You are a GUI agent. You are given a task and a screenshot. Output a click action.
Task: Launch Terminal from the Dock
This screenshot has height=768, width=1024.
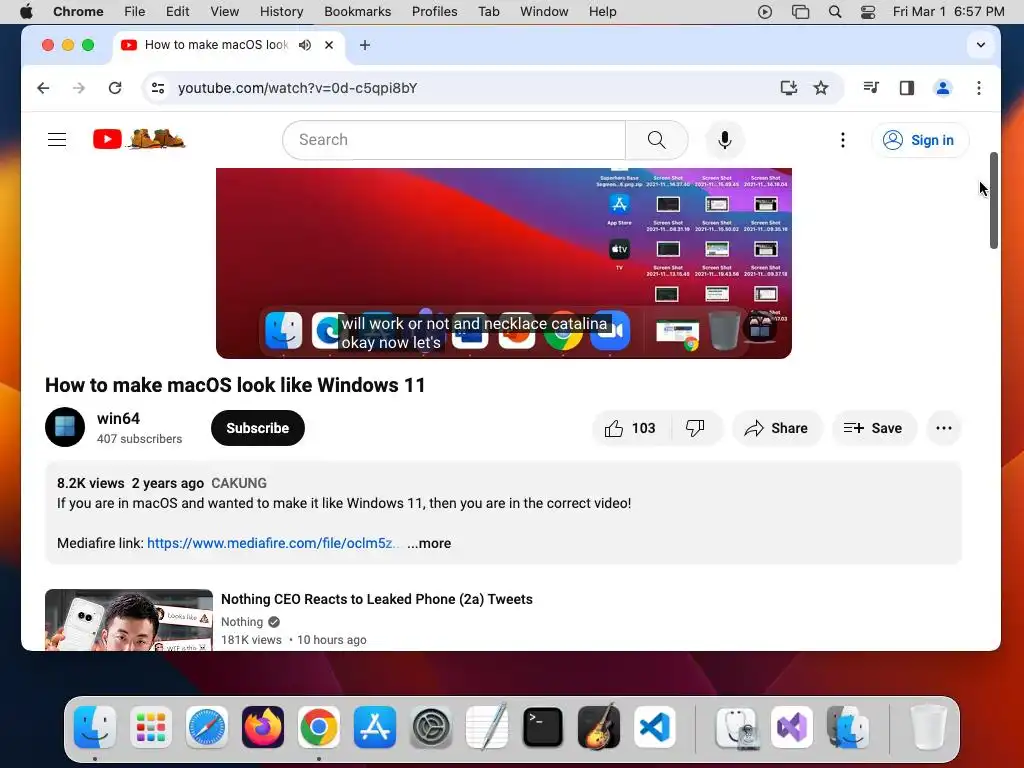[543, 727]
